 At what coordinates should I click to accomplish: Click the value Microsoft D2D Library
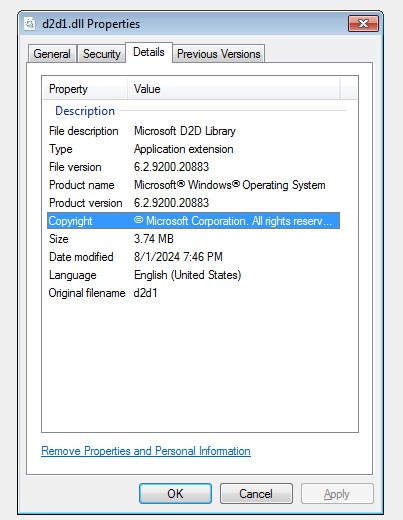(185, 131)
